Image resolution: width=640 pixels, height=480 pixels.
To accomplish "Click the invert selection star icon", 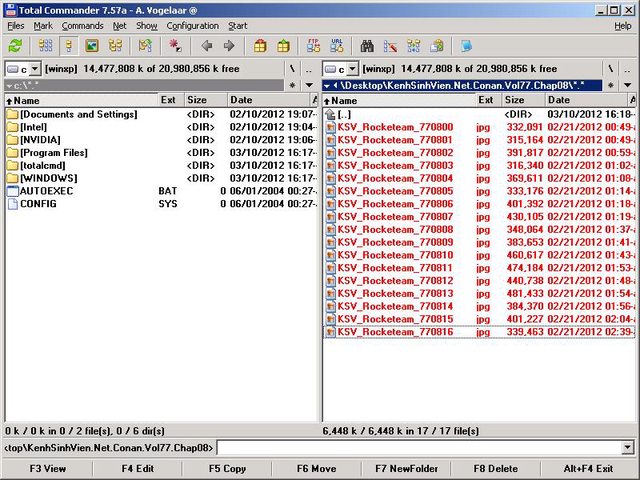I will 176,46.
